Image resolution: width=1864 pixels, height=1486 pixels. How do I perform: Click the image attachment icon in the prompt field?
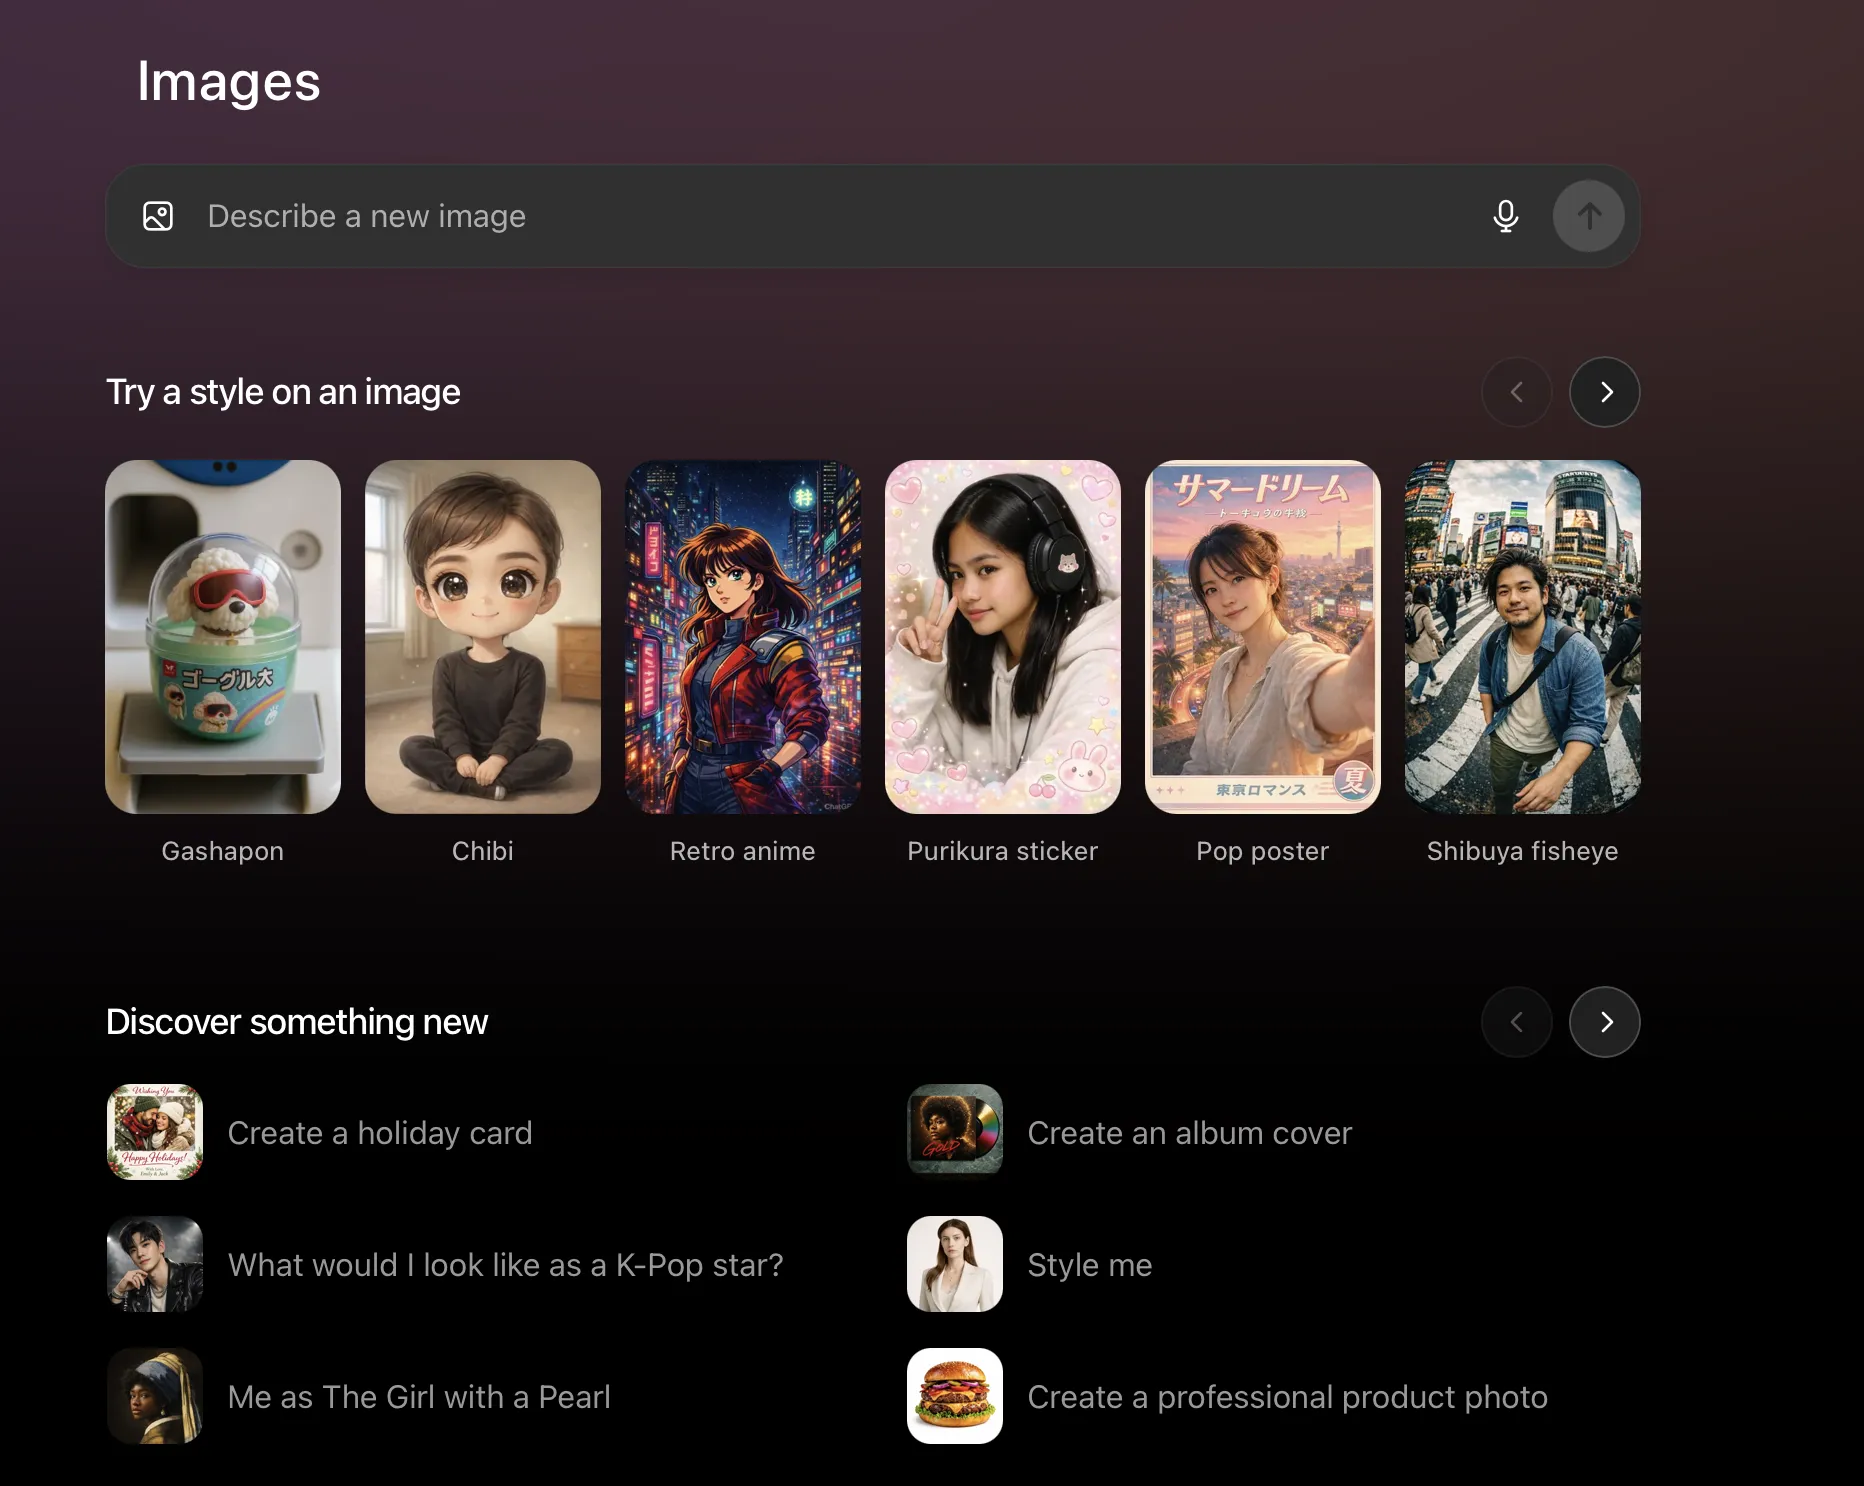click(157, 216)
